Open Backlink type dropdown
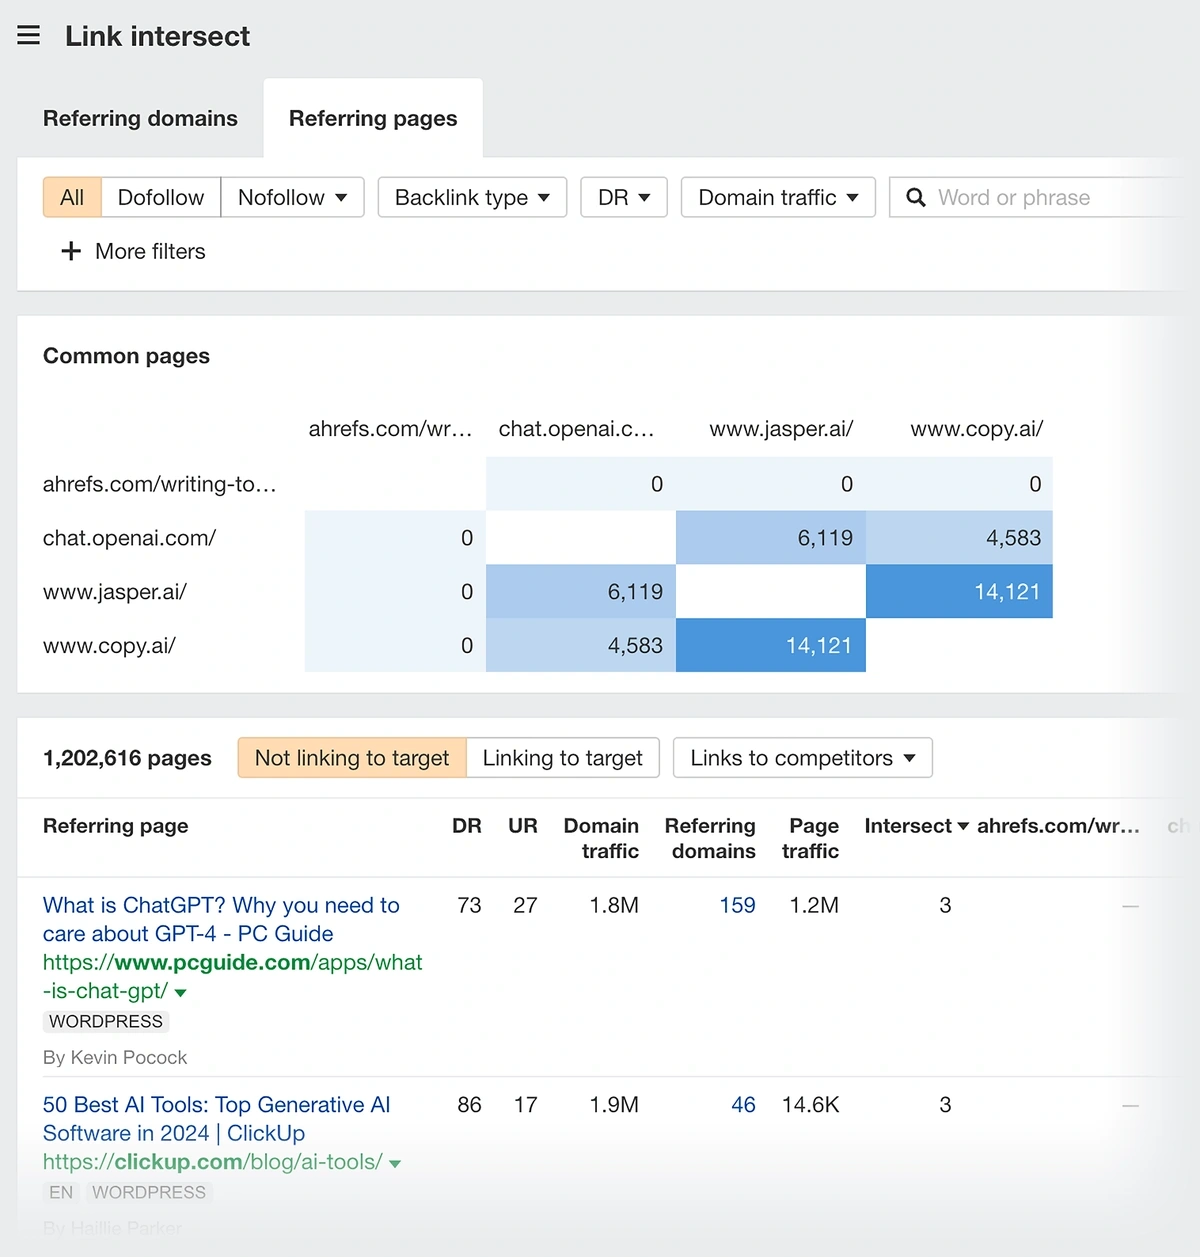The width and height of the screenshot is (1200, 1257). point(472,197)
